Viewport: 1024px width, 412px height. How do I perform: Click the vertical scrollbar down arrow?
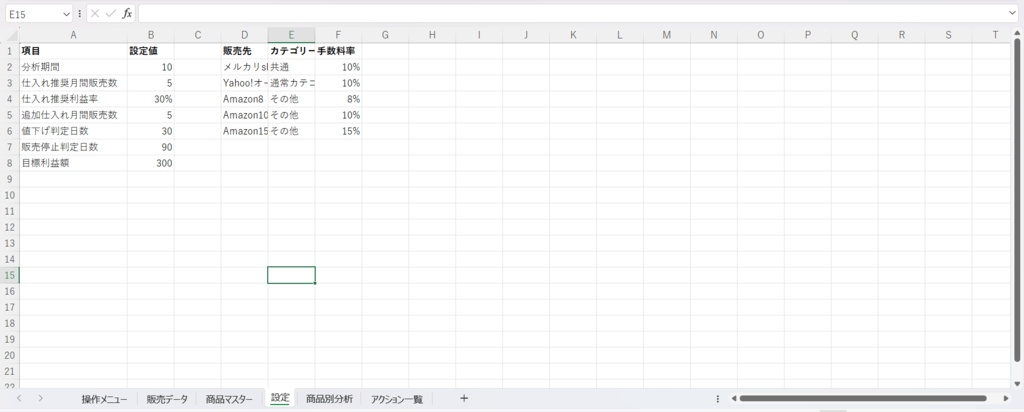tap(1017, 383)
